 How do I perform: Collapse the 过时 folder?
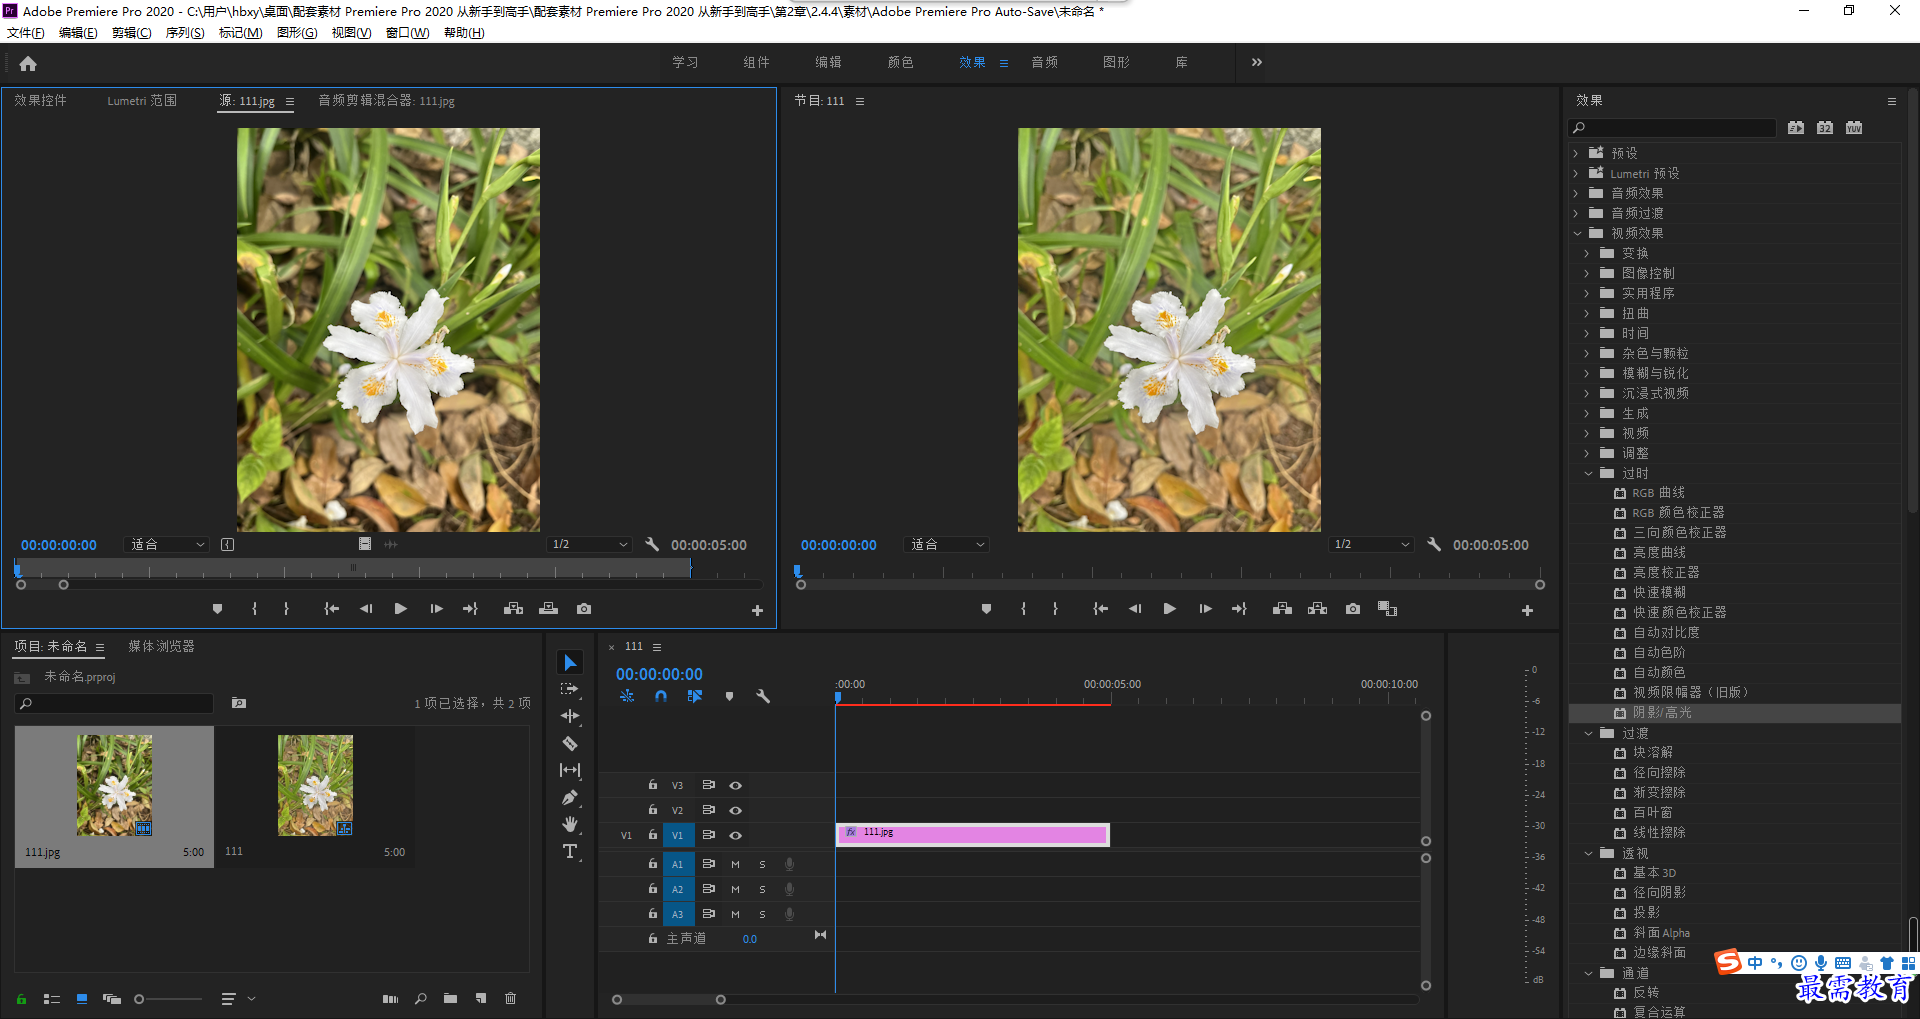[x=1588, y=473]
